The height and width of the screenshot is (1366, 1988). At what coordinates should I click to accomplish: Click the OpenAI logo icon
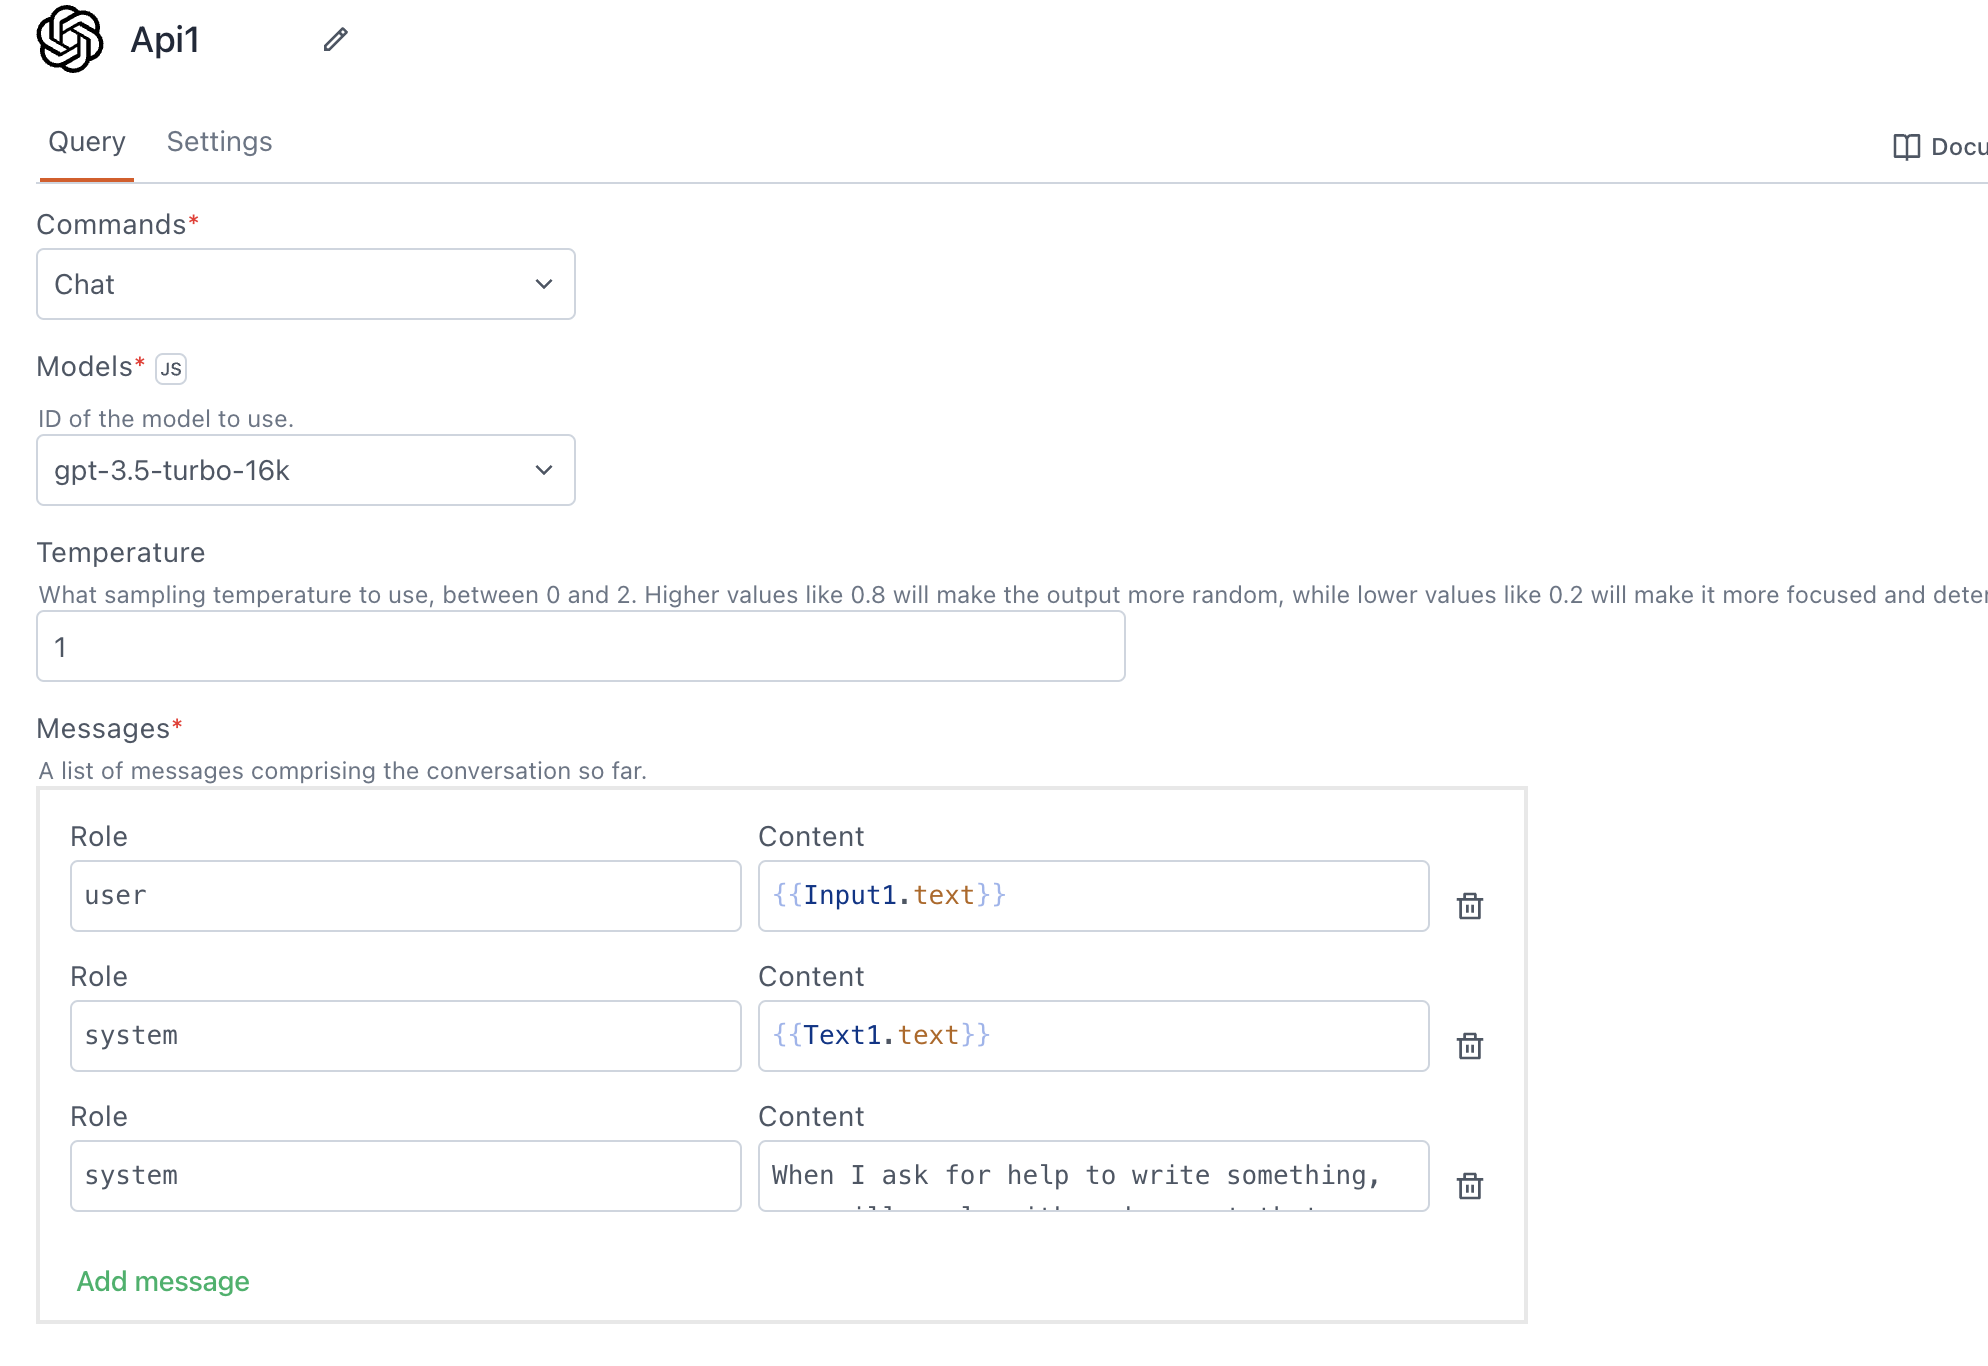[x=68, y=38]
